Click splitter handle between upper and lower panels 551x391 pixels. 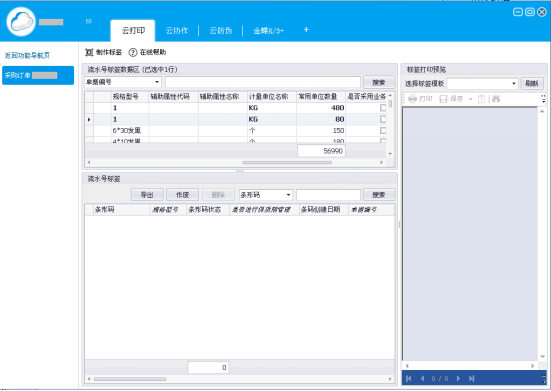[240, 171]
